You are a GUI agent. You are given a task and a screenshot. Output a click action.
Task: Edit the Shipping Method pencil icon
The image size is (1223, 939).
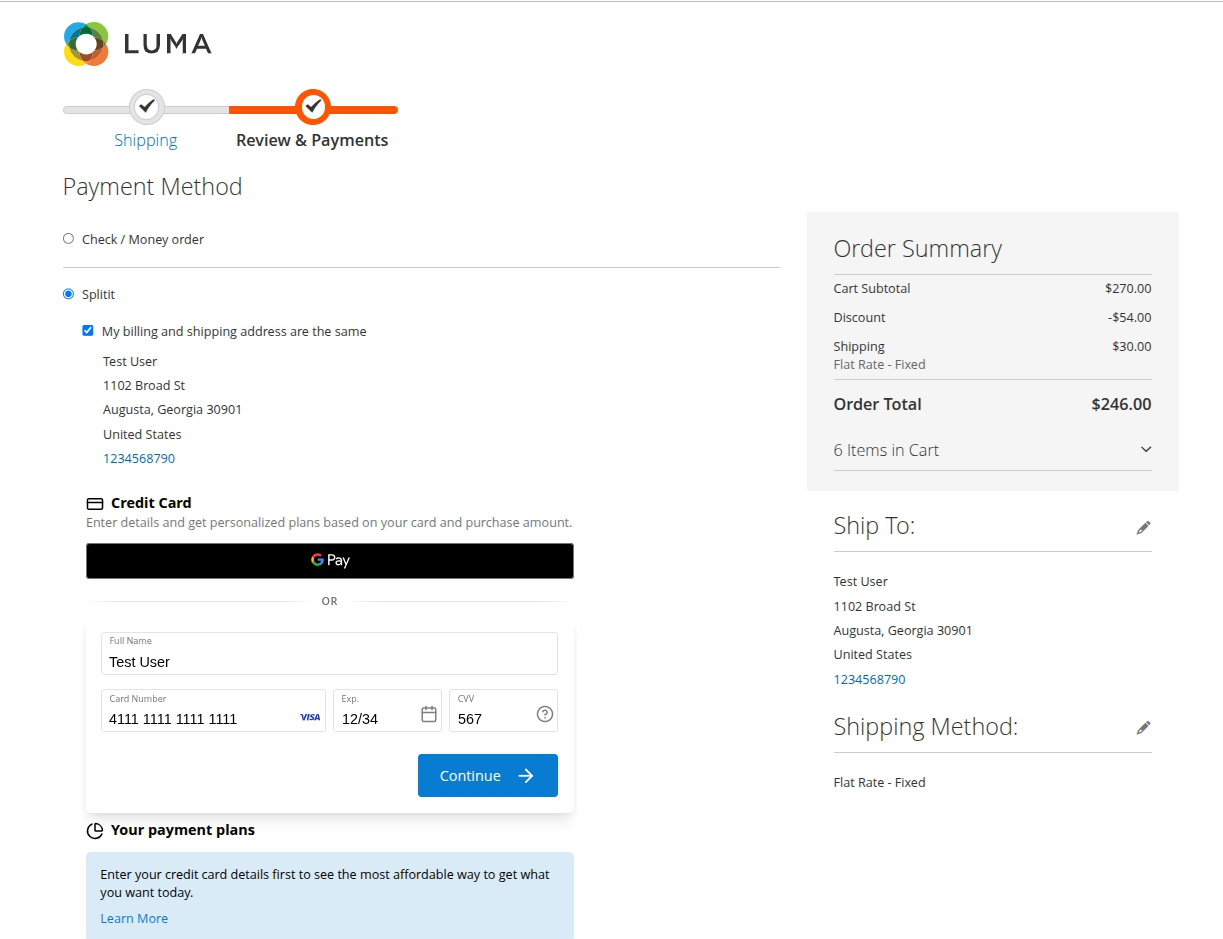[x=1144, y=727]
